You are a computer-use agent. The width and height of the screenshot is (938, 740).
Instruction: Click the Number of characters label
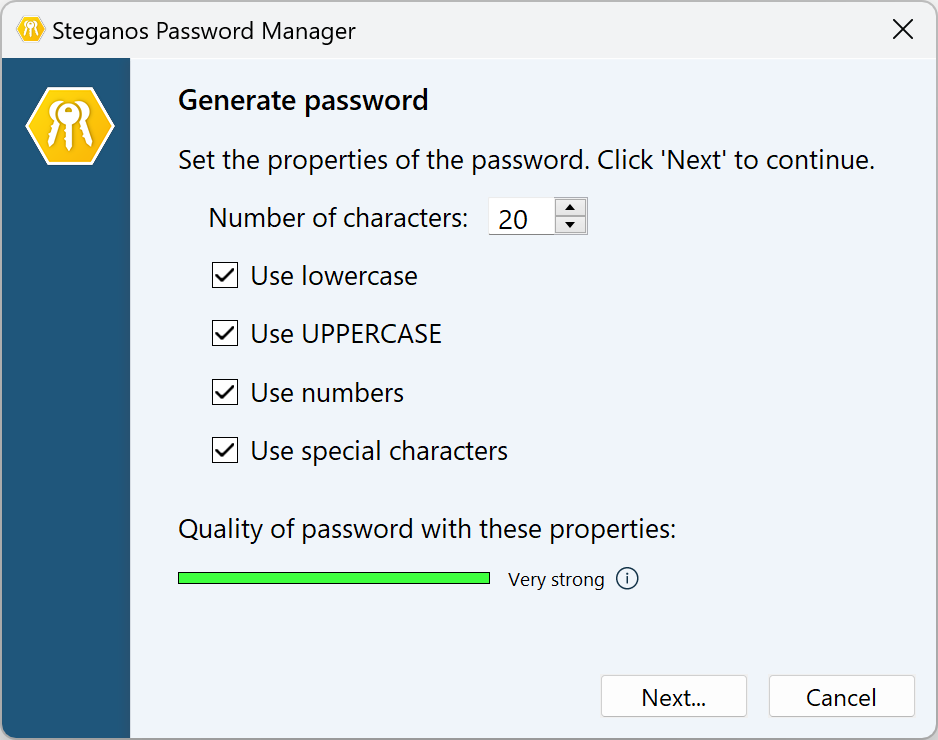[x=338, y=218]
